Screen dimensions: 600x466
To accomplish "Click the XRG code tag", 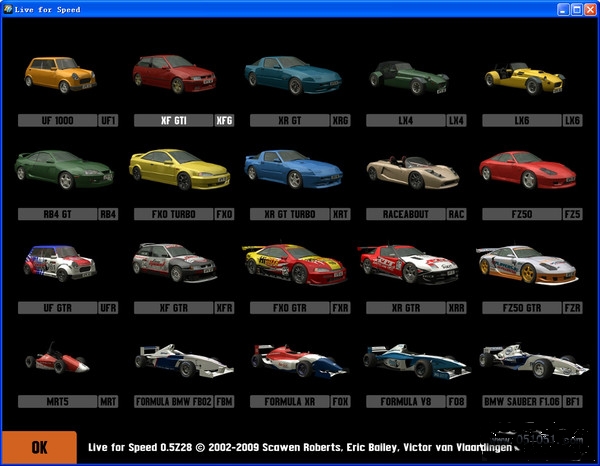I will 341,121.
